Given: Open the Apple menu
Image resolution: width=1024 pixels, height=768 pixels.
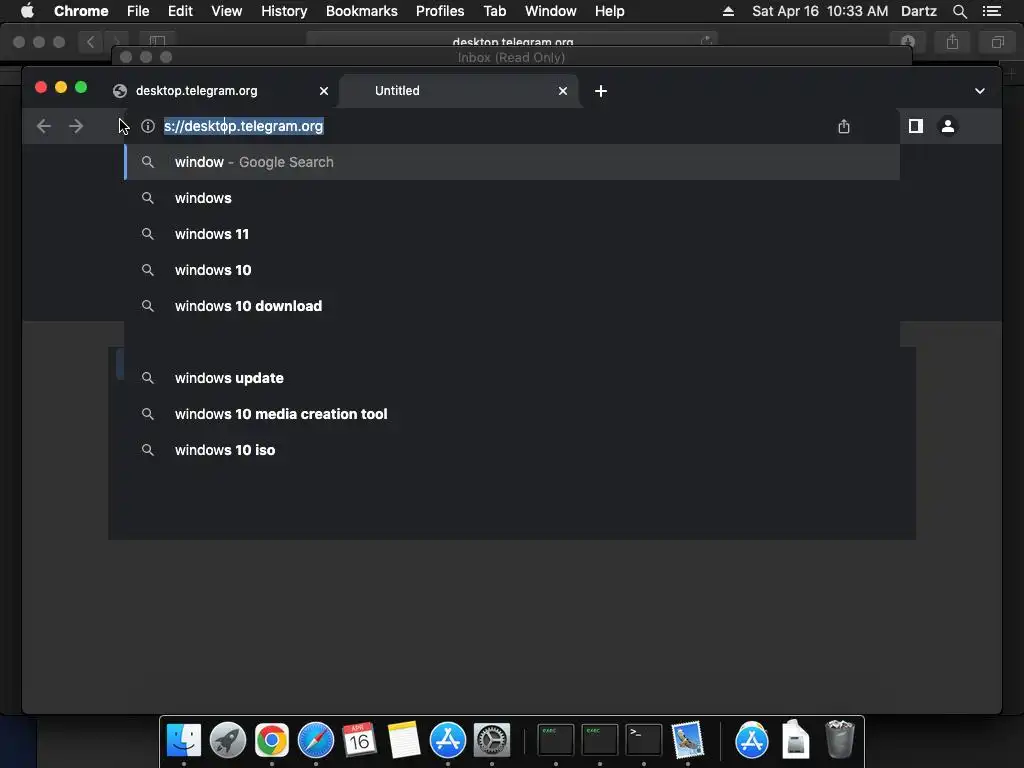Looking at the screenshot, I should pyautogui.click(x=27, y=11).
